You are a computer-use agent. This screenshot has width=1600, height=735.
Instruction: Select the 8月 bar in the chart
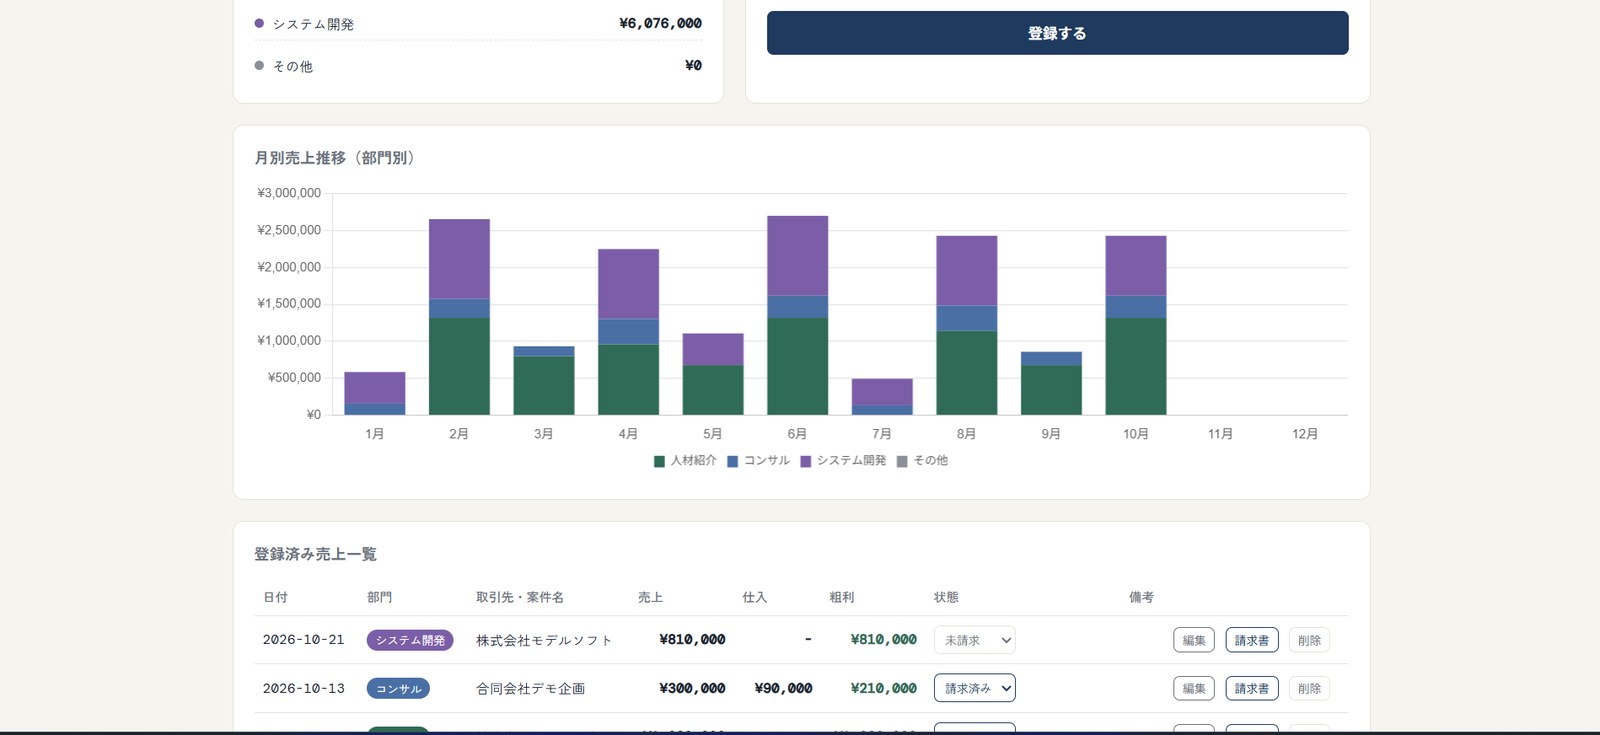966,325
